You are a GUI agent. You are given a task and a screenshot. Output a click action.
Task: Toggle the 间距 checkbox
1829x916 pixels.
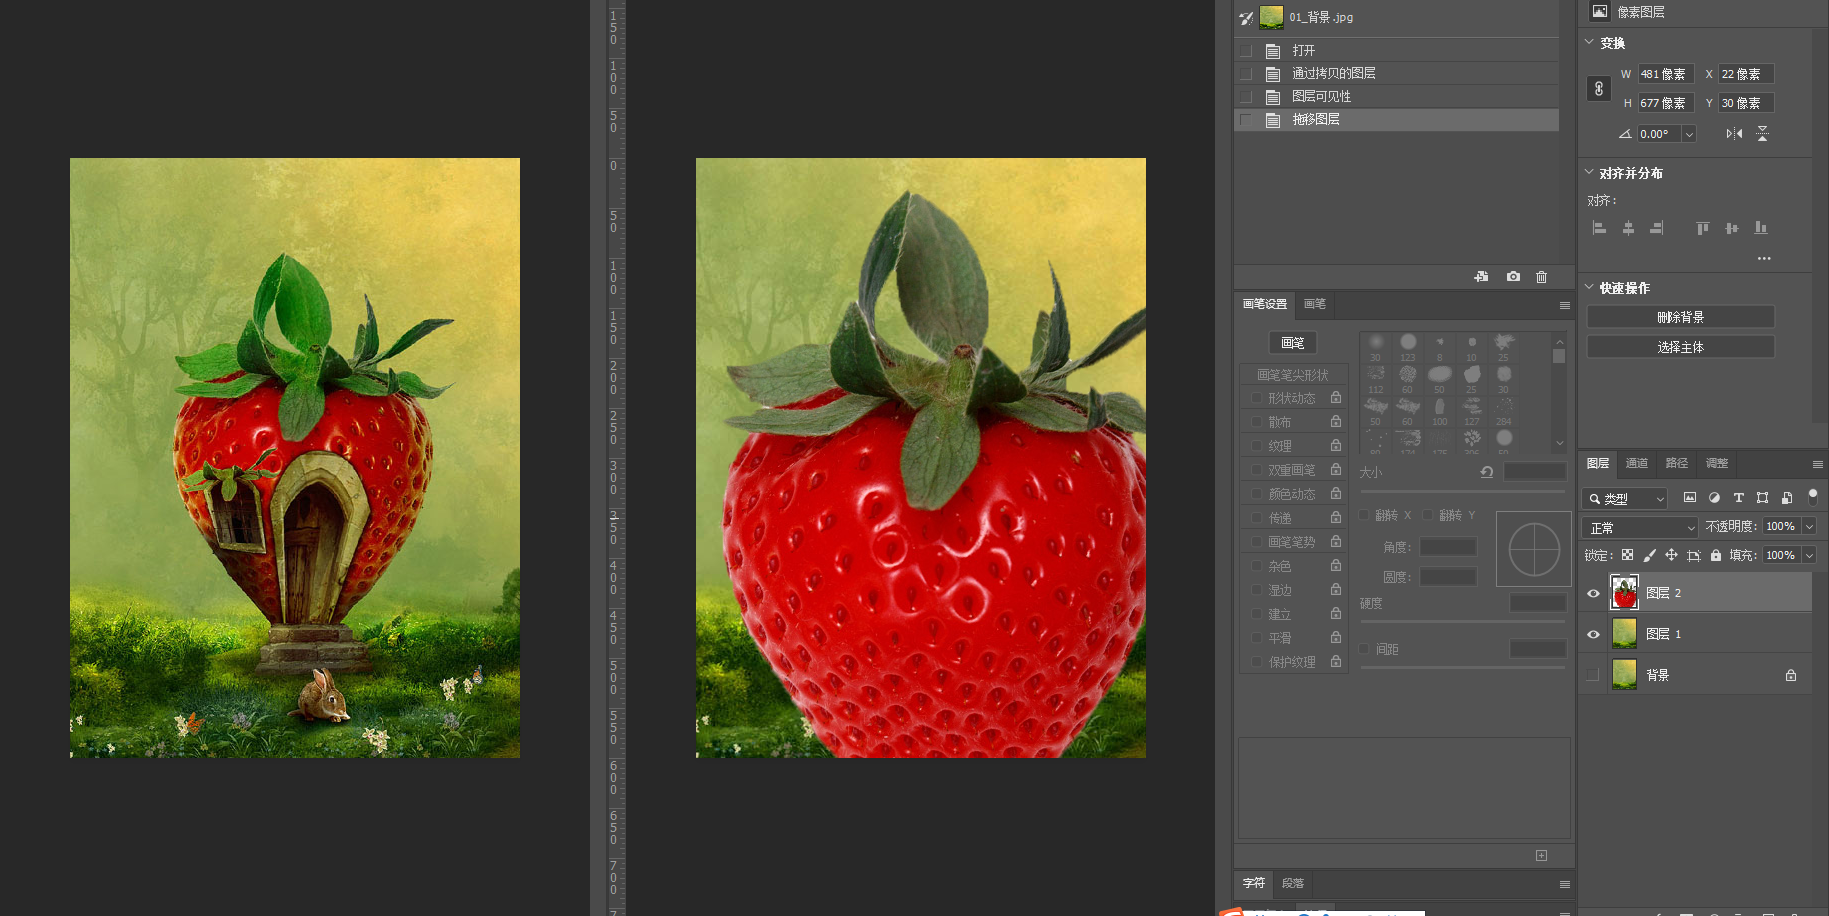coord(1364,649)
